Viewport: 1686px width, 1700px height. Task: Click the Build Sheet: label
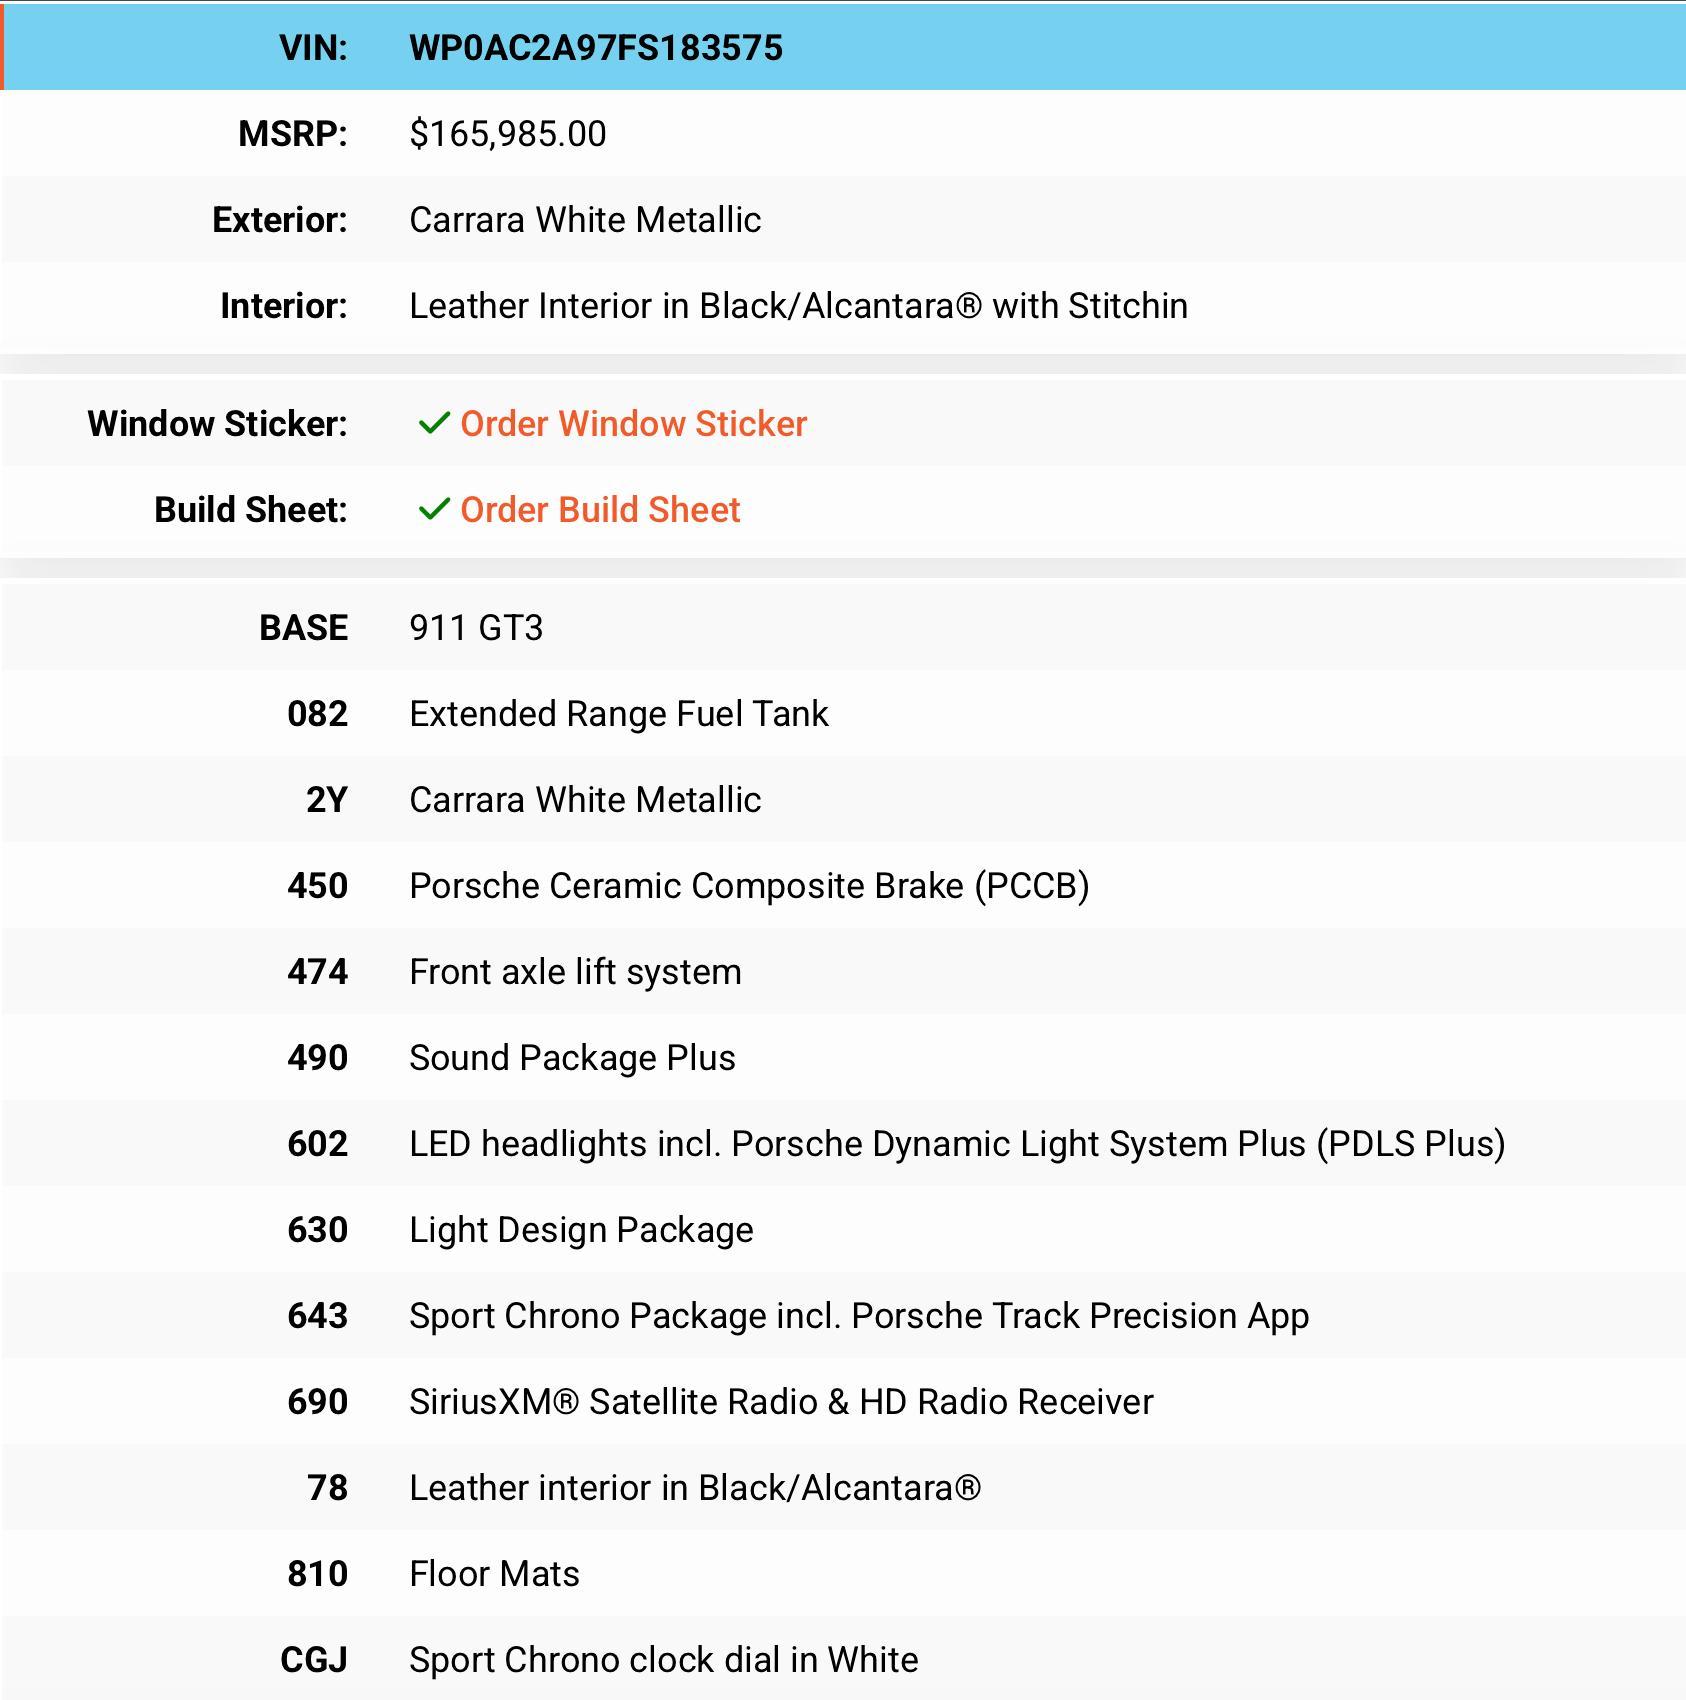click(x=251, y=510)
